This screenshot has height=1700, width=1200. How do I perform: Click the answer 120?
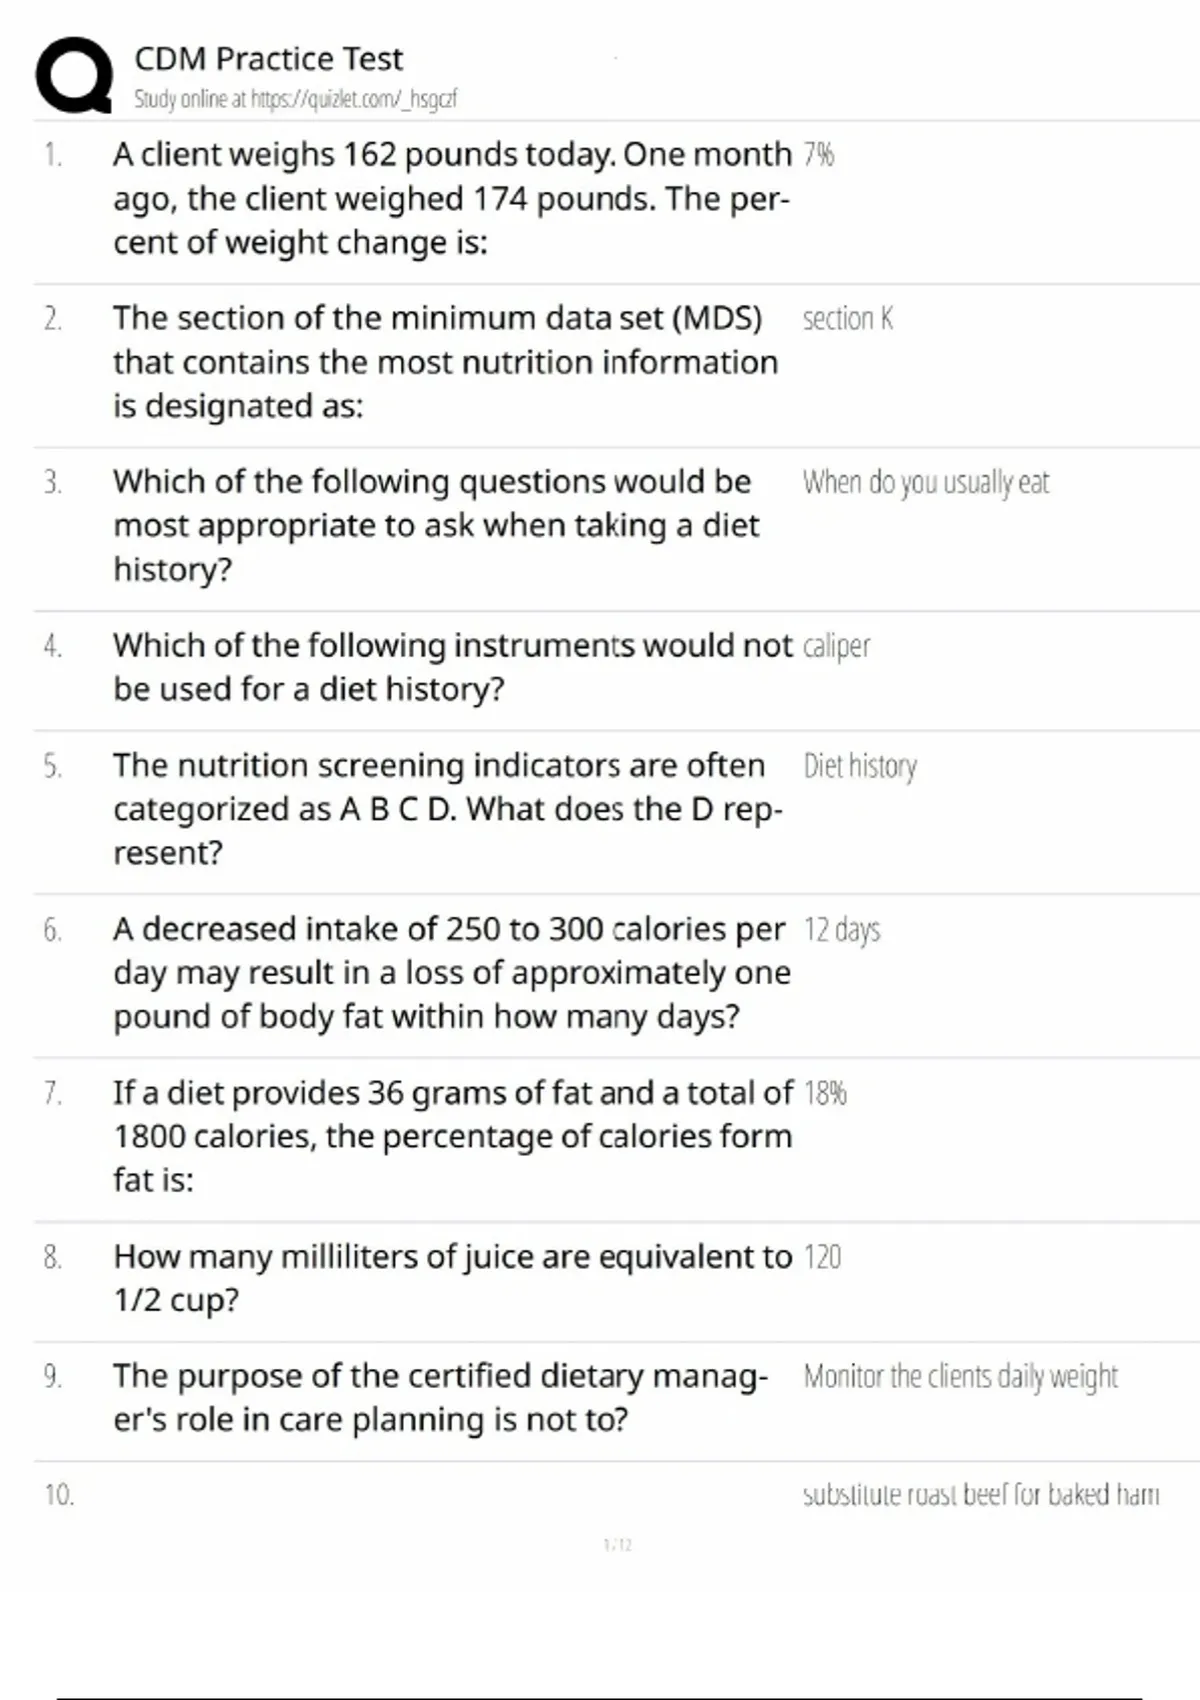click(822, 1256)
